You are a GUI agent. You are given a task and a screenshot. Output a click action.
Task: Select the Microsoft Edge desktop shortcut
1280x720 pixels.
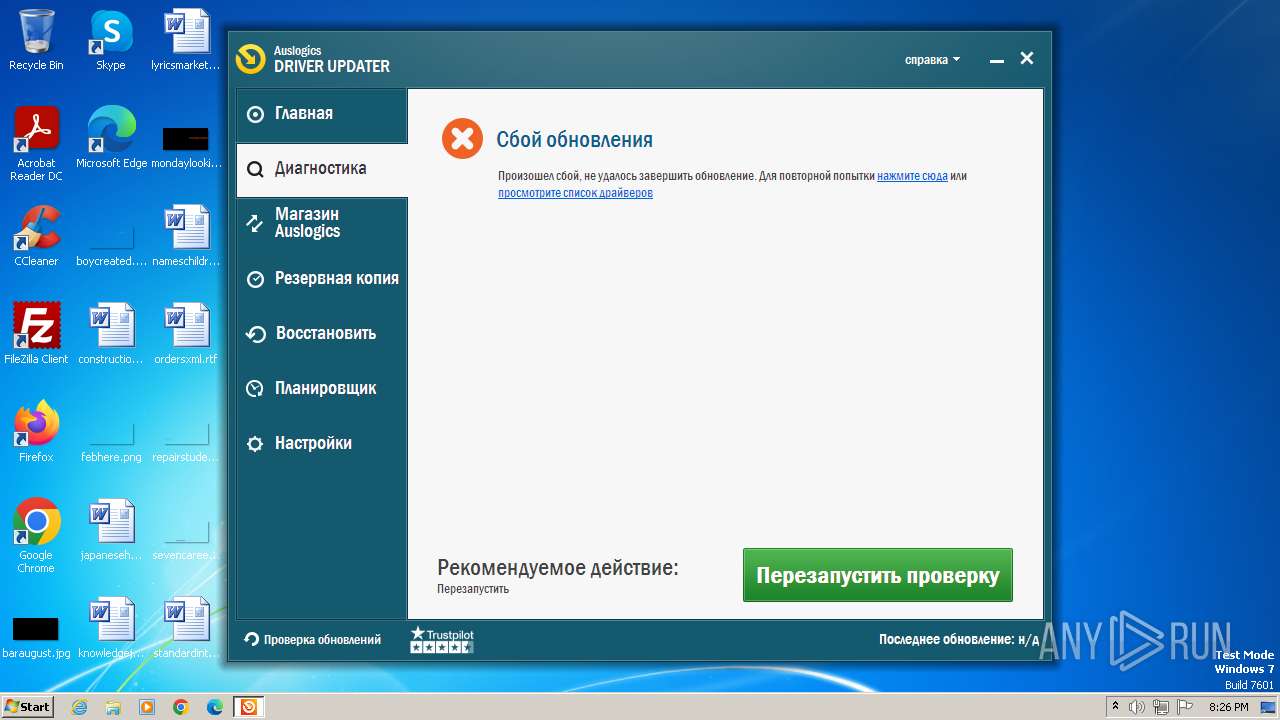pos(111,138)
